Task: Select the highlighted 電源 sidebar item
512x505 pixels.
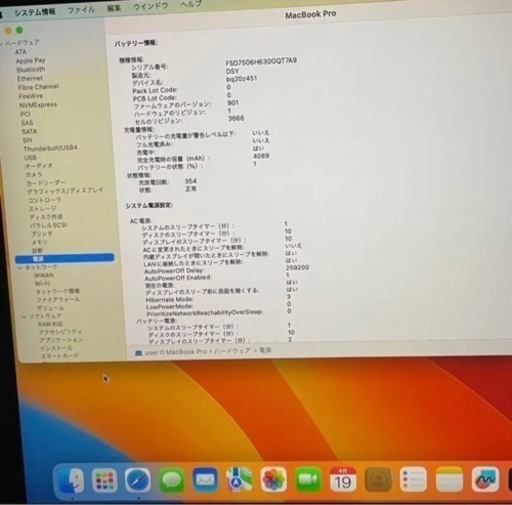Action: (x=65, y=258)
